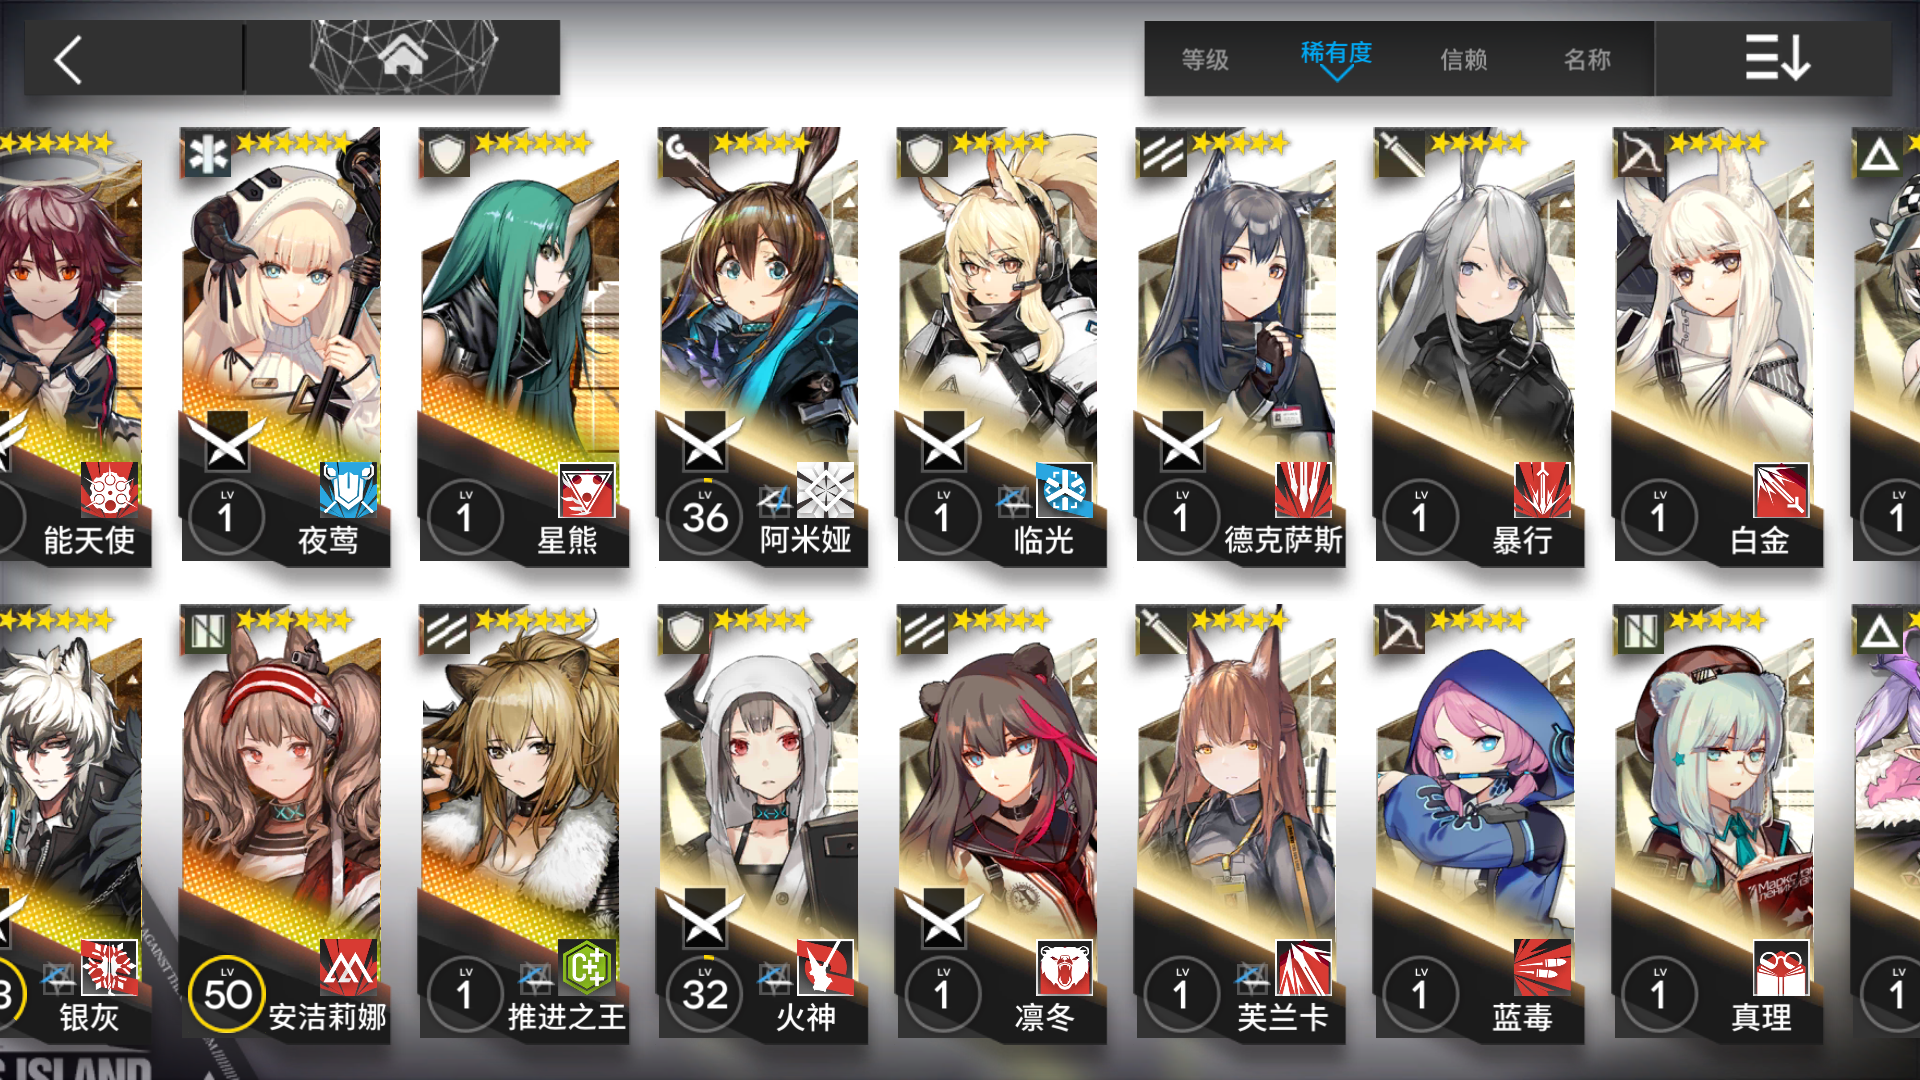Tap 真理's gift box skill icon
This screenshot has height=1080, width=1920.
1781,967
